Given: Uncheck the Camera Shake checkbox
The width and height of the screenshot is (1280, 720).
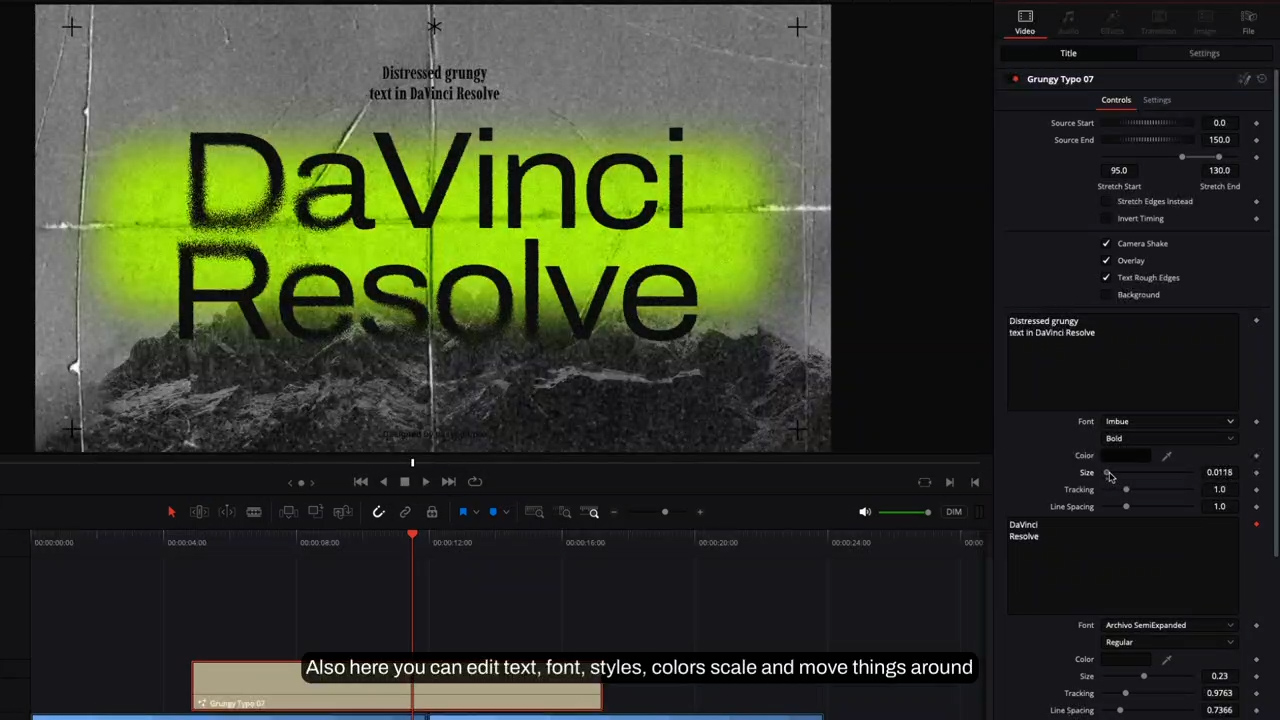Looking at the screenshot, I should [1106, 244].
